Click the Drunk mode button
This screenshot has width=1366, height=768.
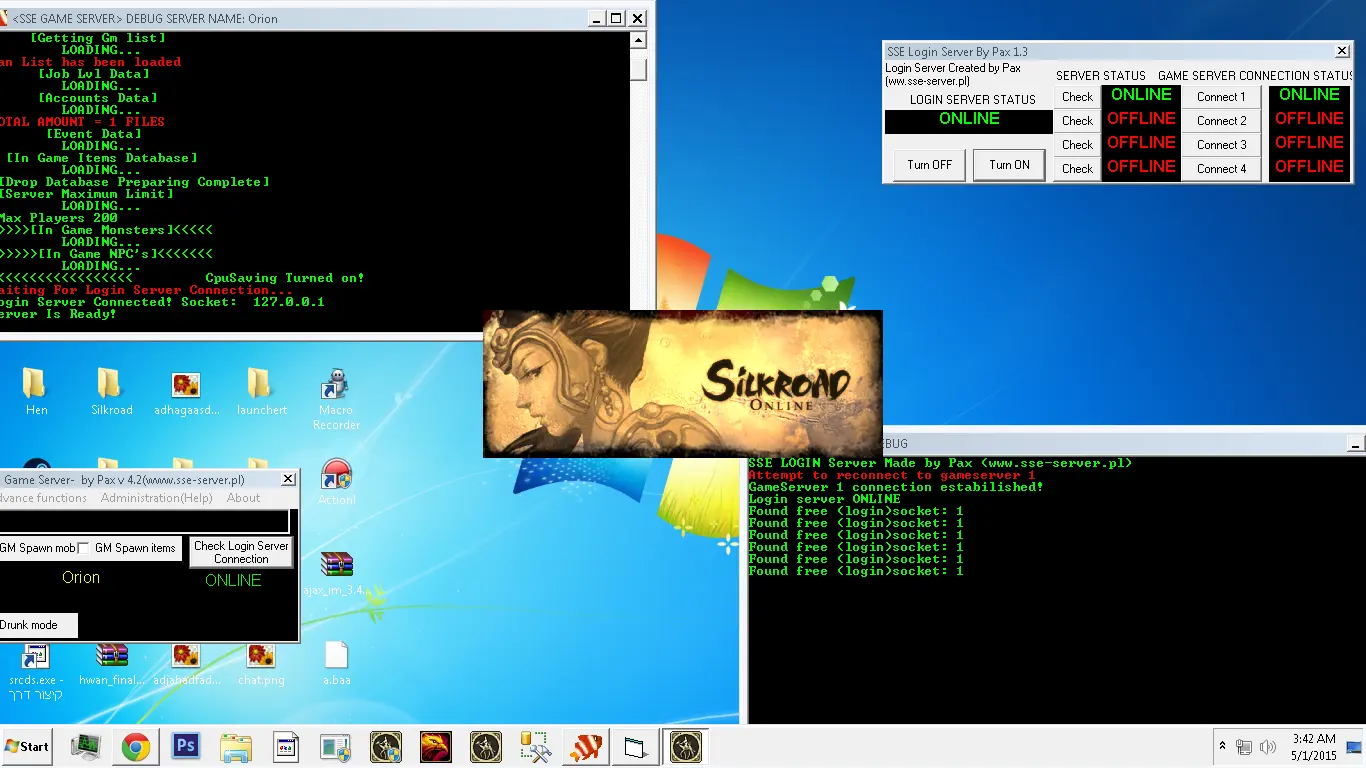tap(37, 625)
